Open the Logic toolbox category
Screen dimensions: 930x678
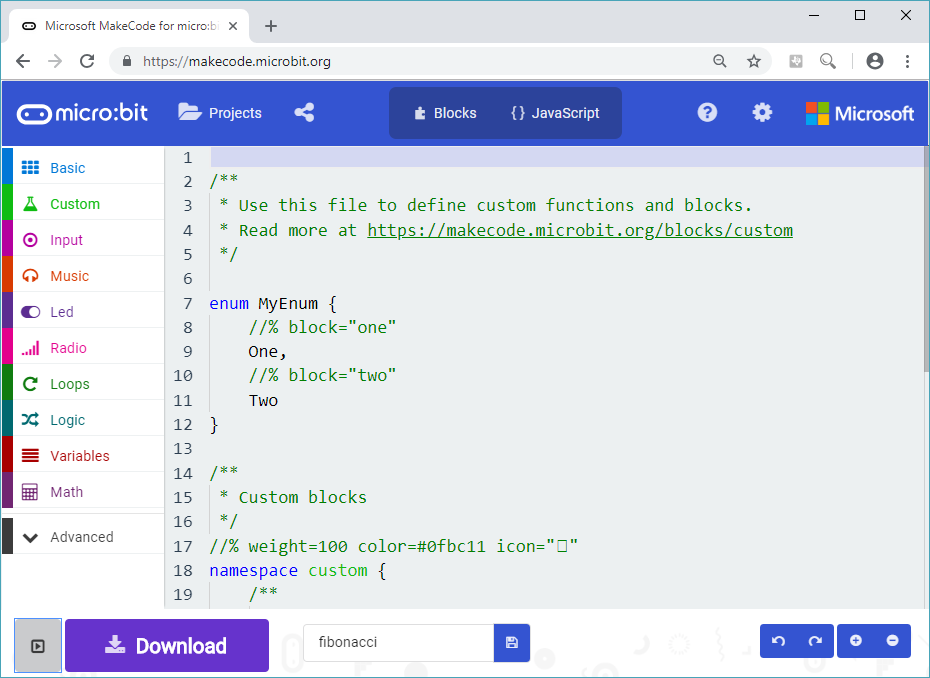[x=83, y=420]
